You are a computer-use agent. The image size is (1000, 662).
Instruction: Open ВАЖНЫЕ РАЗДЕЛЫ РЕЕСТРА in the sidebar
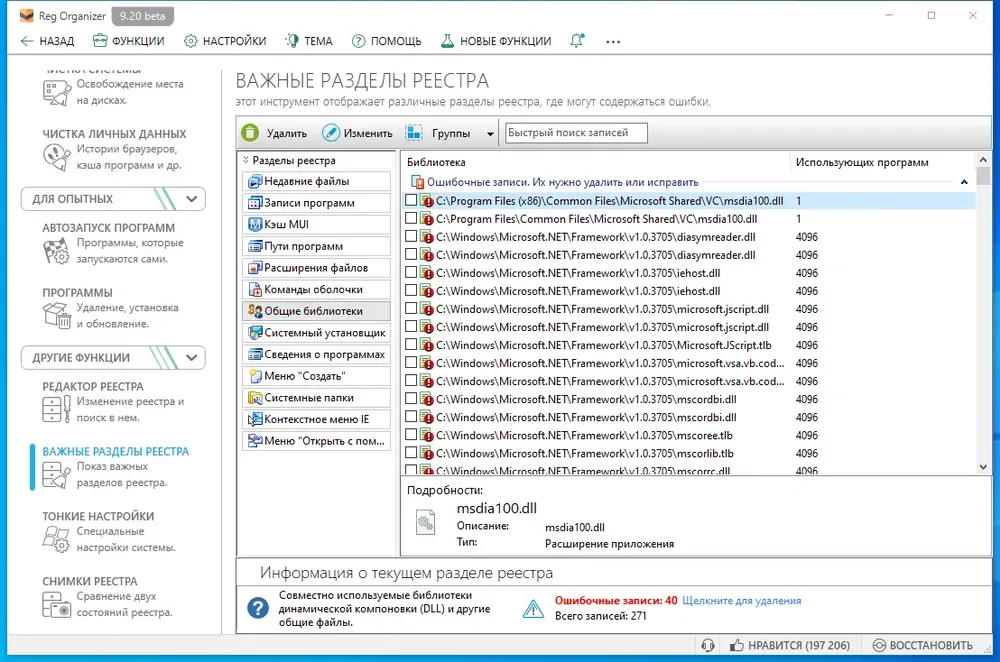(115, 452)
